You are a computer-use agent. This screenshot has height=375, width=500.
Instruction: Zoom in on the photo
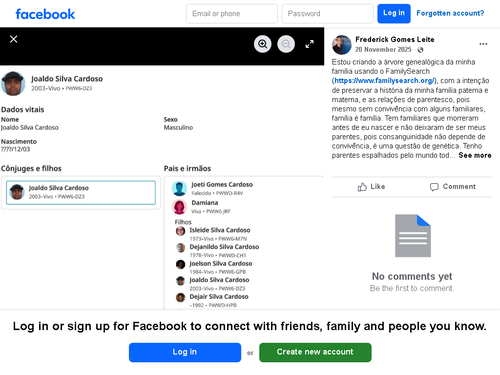(263, 44)
